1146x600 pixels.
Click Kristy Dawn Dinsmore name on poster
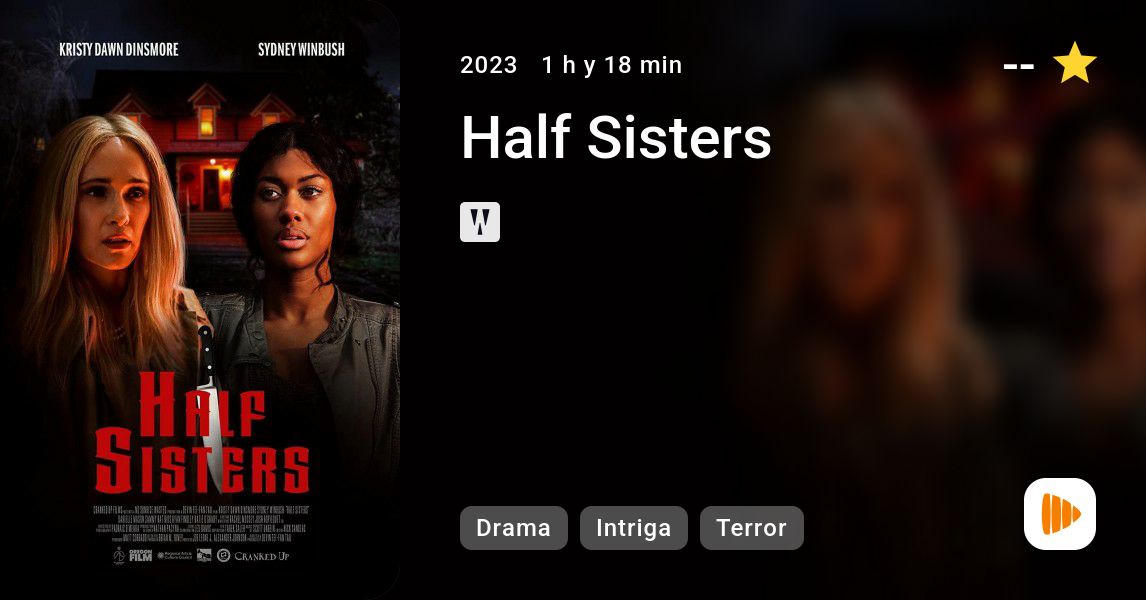[x=118, y=50]
